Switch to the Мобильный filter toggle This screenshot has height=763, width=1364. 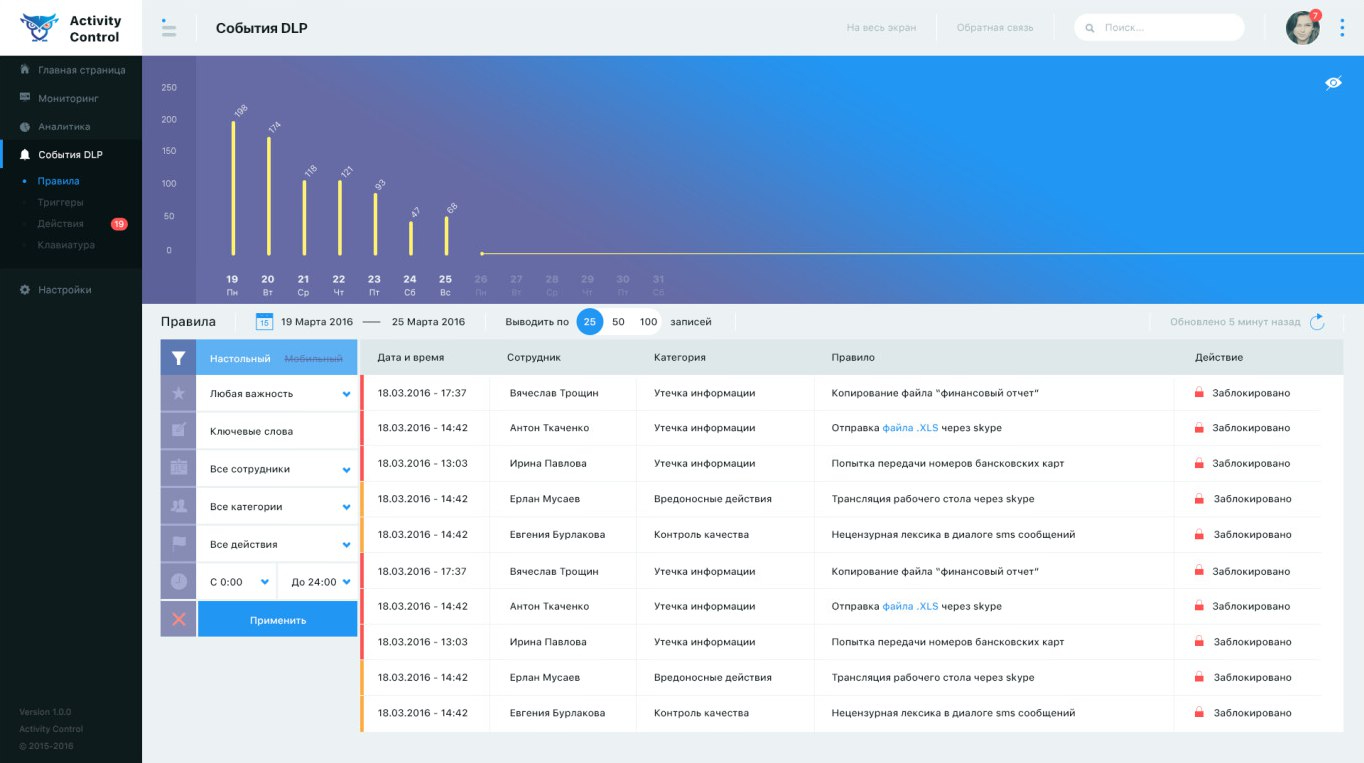click(x=313, y=358)
